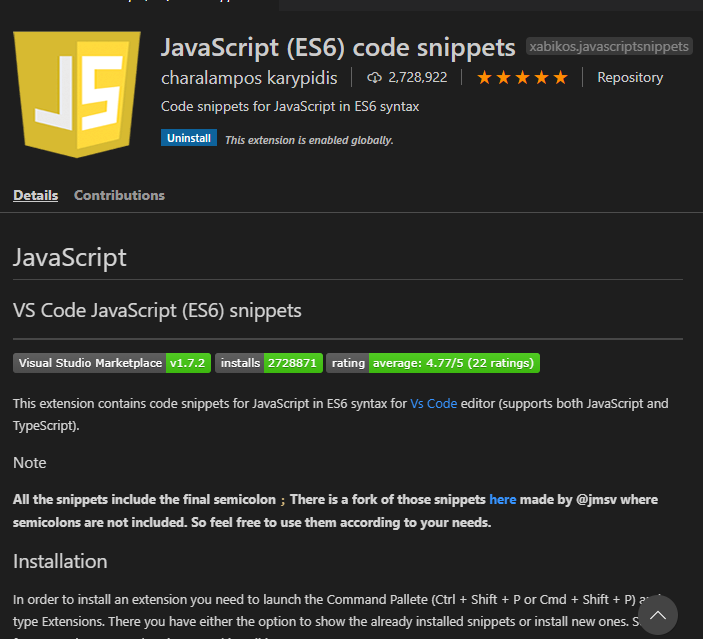Click the rating average 4.77/5 badge
The image size is (703, 639).
point(433,363)
